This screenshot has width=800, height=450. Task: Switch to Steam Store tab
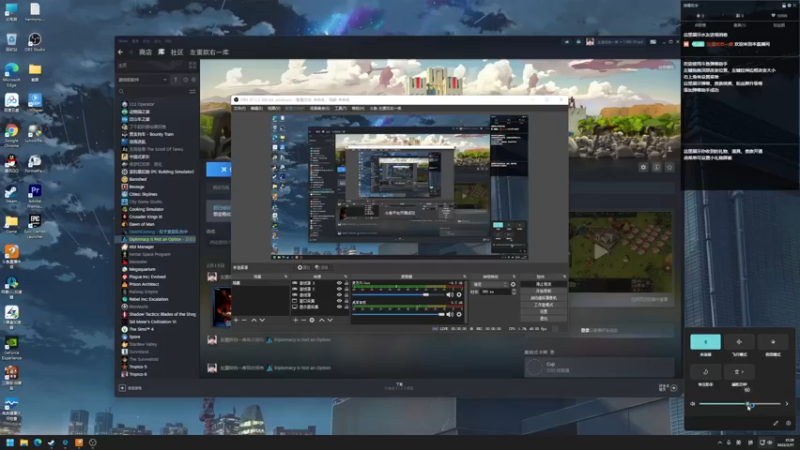pos(145,52)
